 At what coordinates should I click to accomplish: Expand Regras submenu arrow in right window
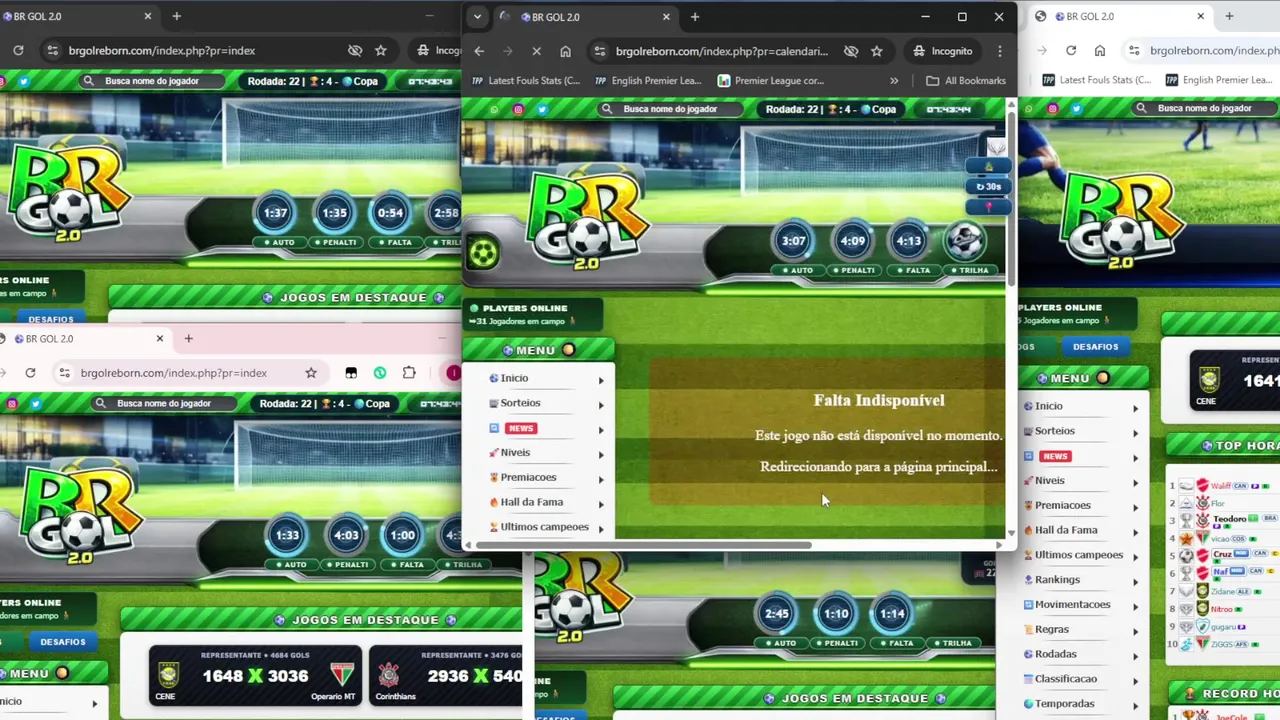coord(1135,631)
